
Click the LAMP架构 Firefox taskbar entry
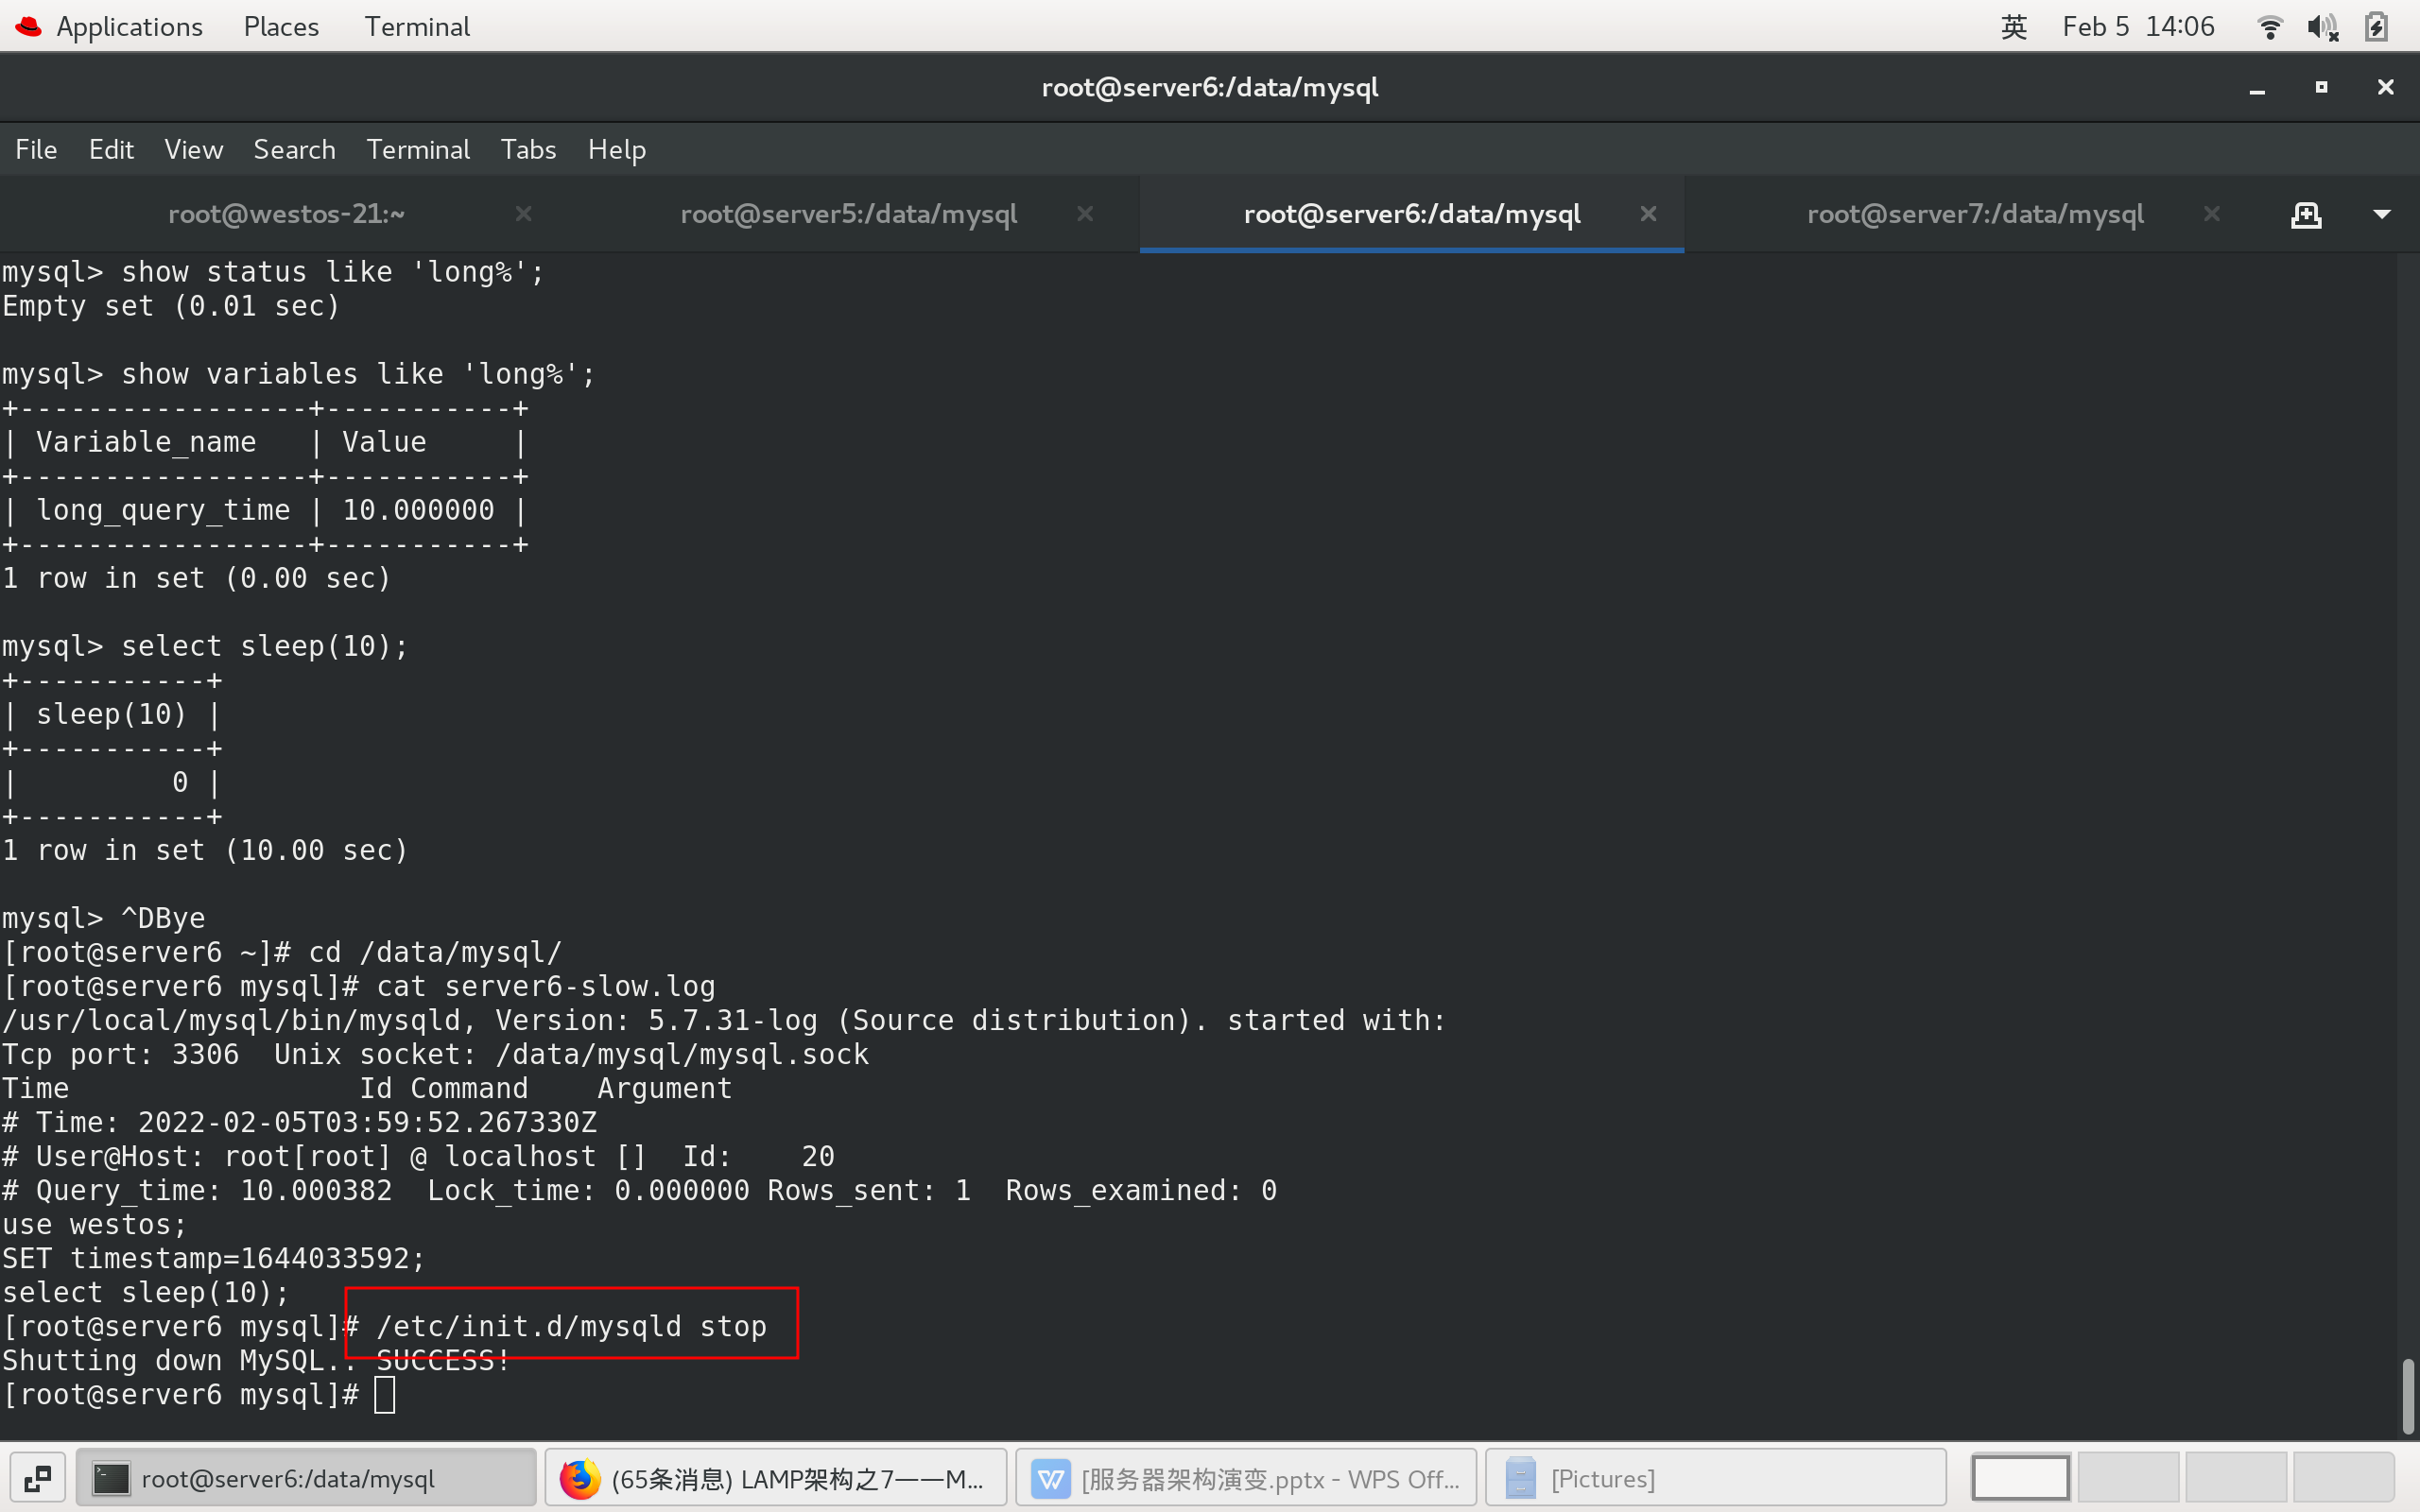775,1477
